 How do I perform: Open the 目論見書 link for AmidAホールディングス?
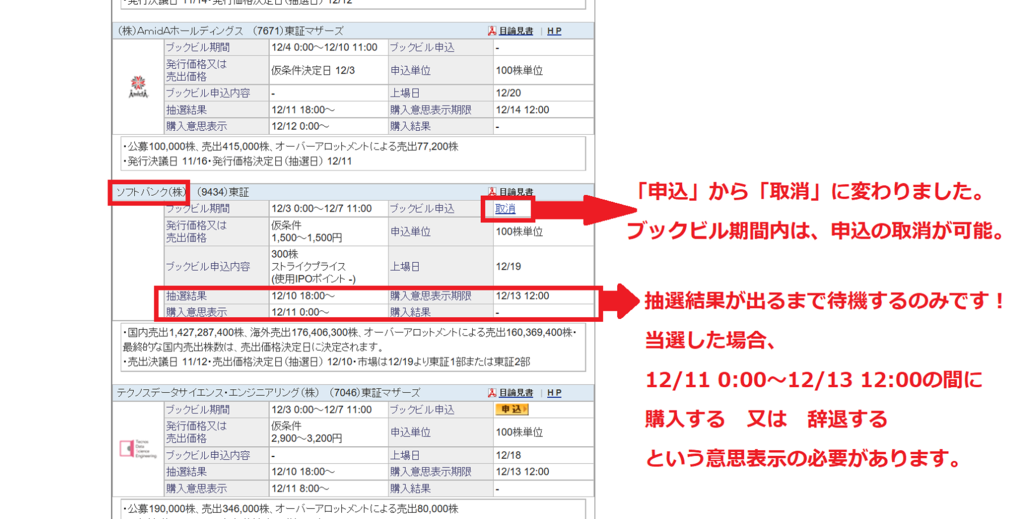click(516, 31)
